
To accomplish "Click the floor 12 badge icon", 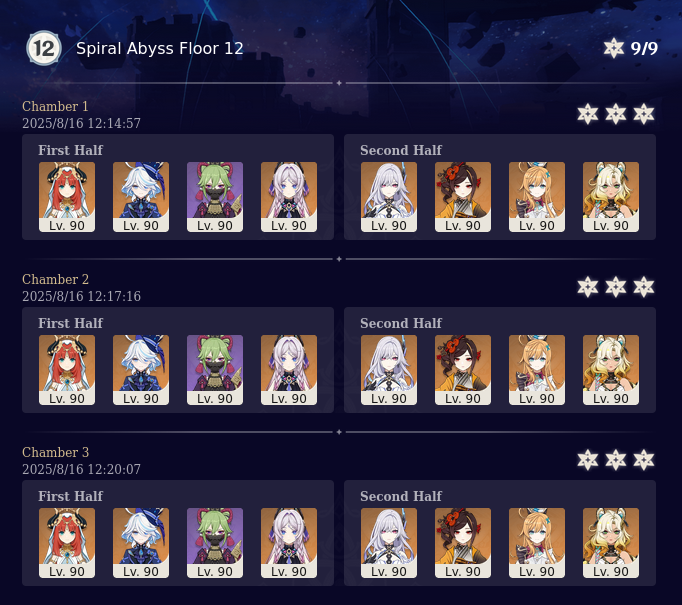I will pyautogui.click(x=44, y=48).
